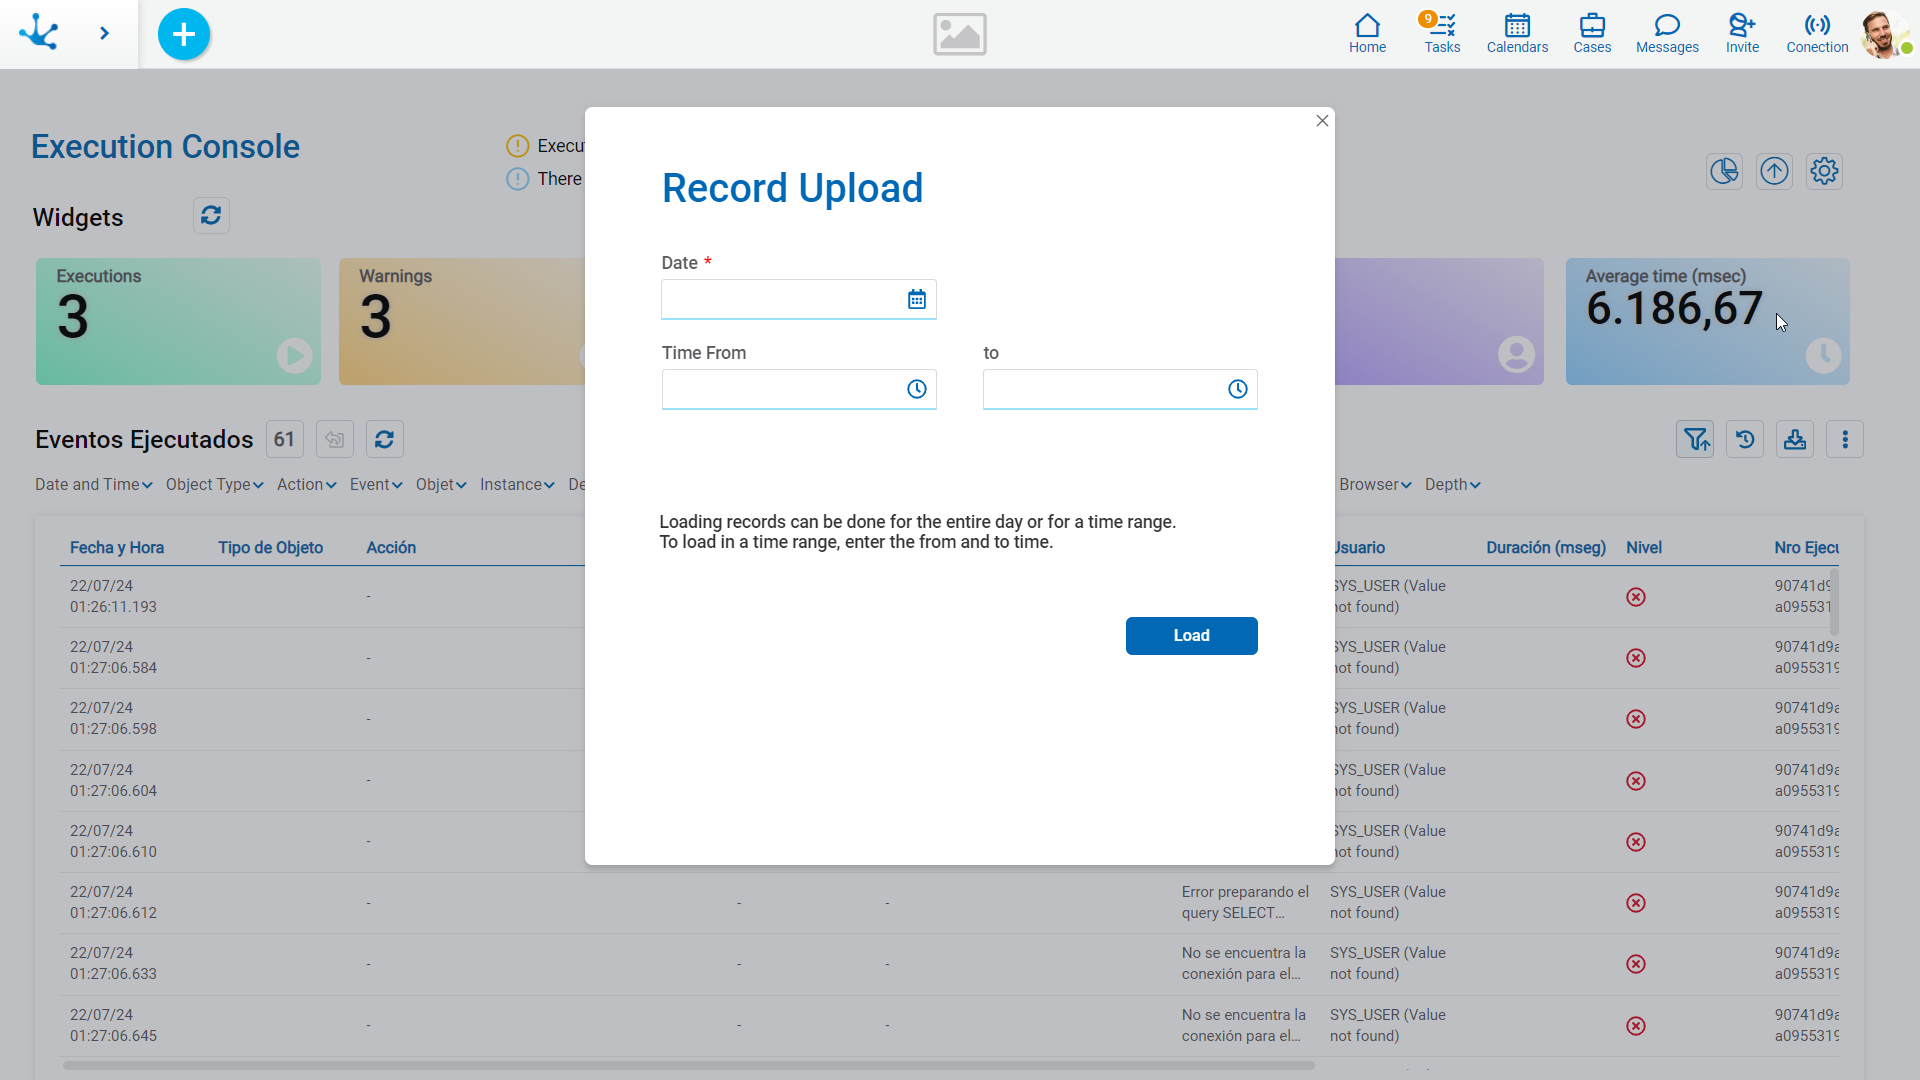This screenshot has height=1080, width=1920.
Task: Click the Invite user icon
Action: click(1741, 33)
